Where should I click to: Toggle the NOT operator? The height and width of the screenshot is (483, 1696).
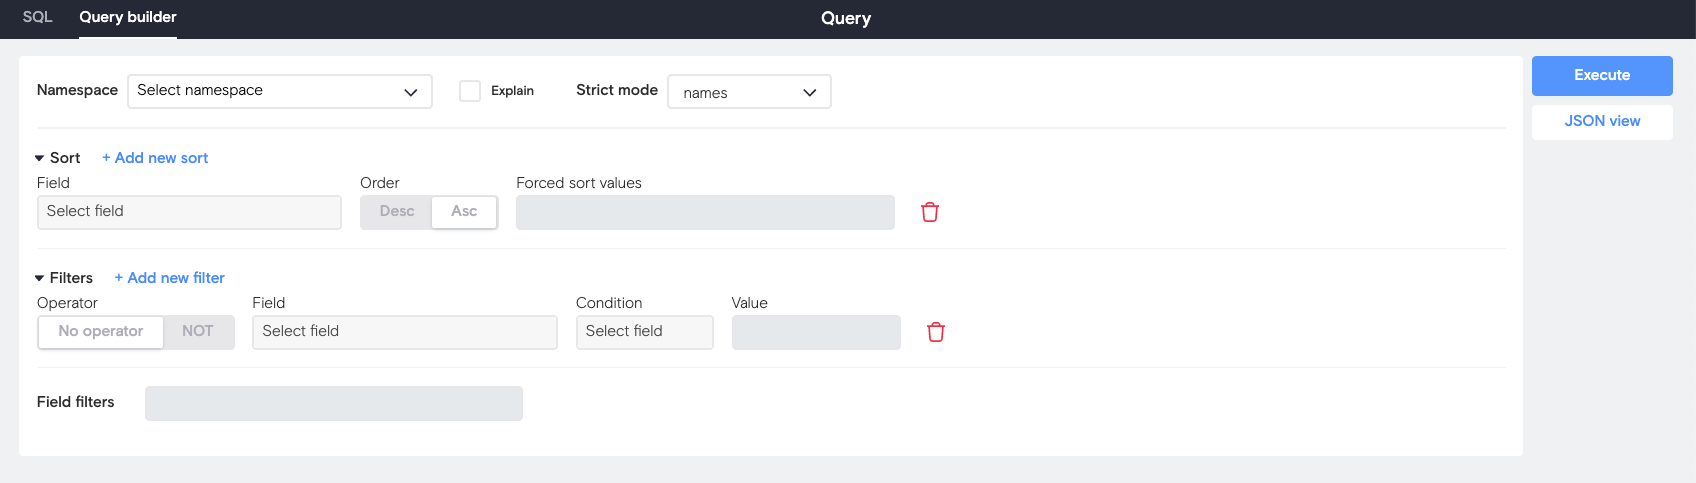pyautogui.click(x=198, y=332)
